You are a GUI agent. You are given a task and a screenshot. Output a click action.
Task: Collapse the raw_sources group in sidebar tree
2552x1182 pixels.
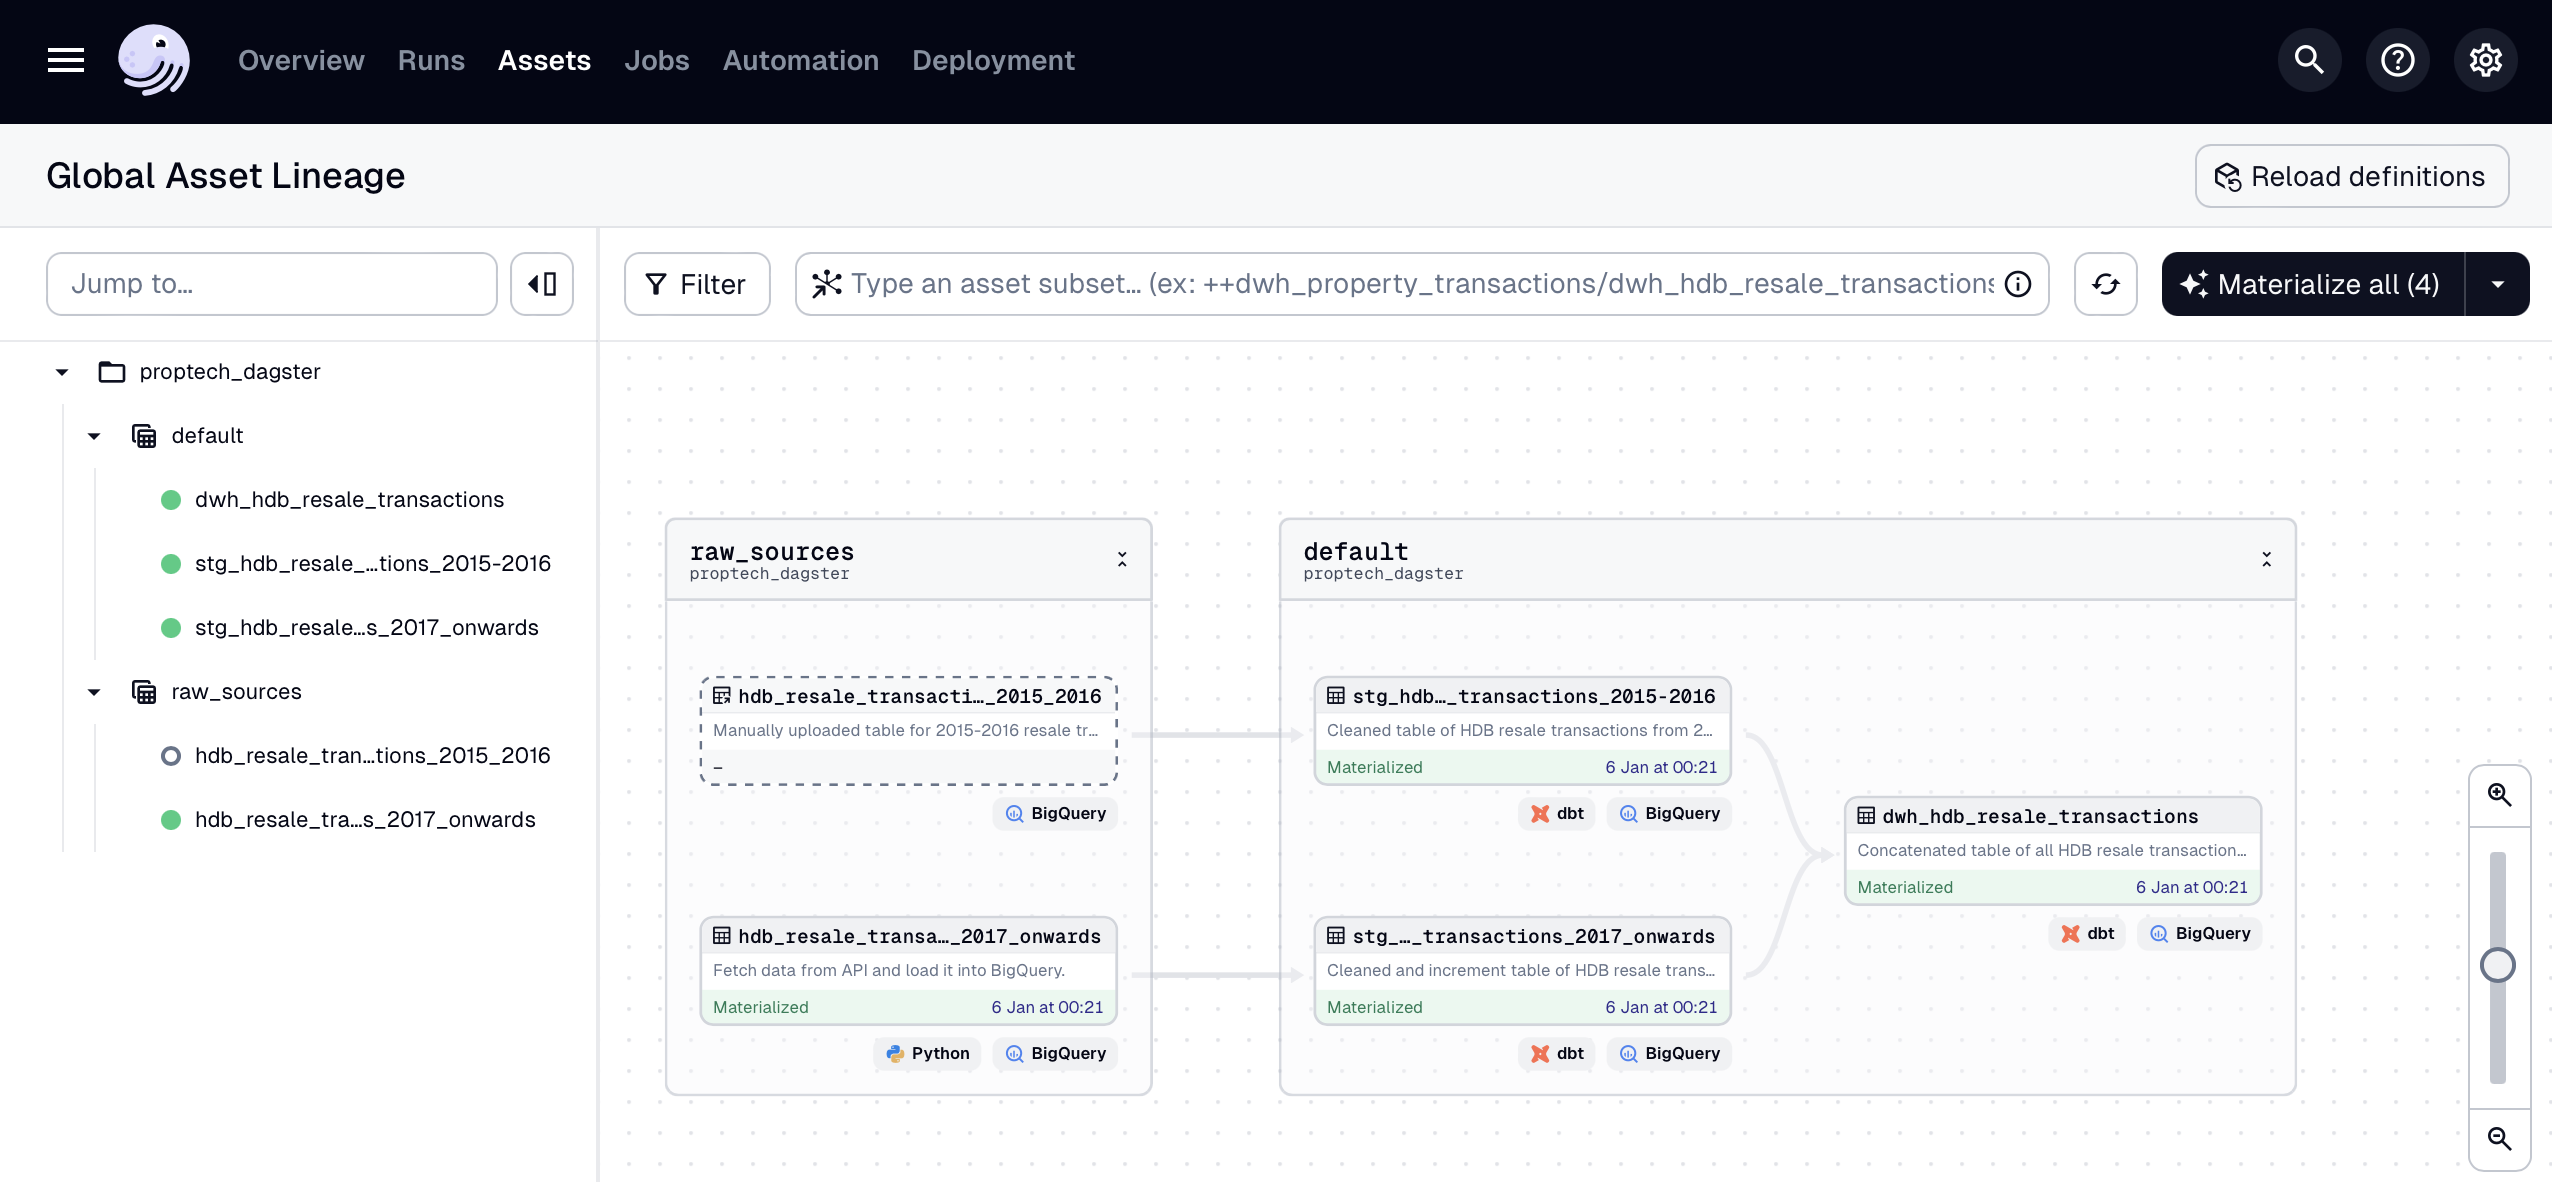coord(94,692)
